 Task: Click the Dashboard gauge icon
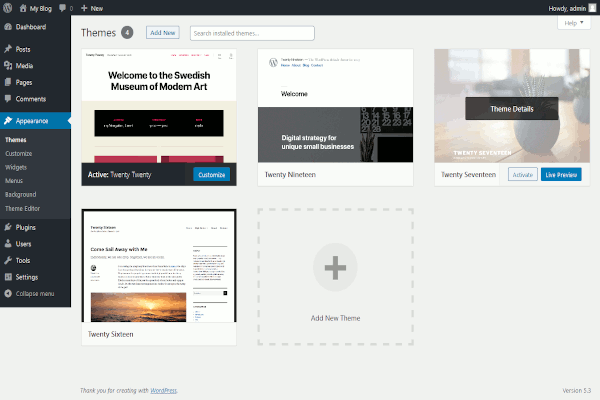8,27
